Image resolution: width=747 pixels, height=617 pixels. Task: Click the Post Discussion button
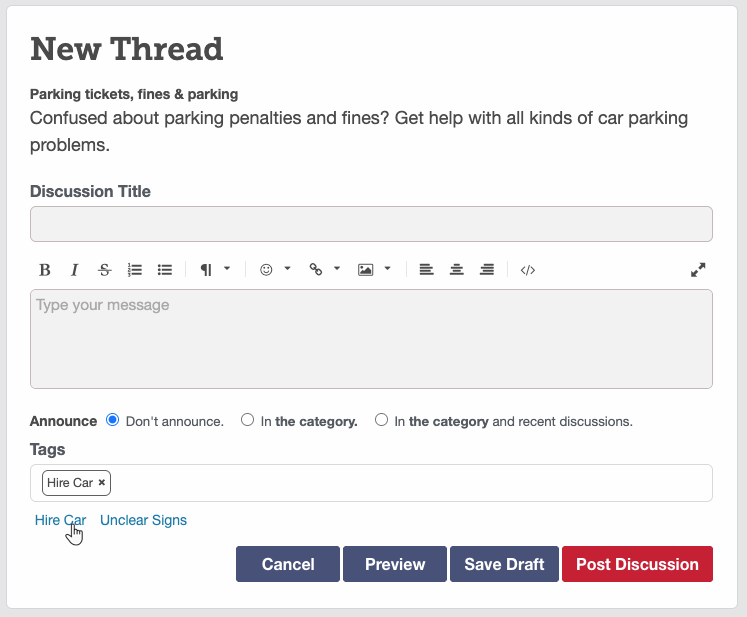coord(637,564)
